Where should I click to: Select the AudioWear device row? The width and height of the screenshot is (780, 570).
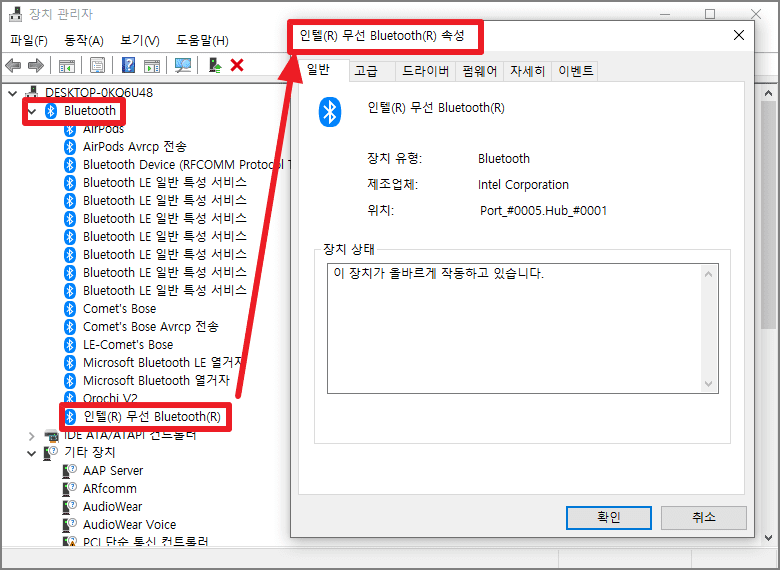coord(112,506)
